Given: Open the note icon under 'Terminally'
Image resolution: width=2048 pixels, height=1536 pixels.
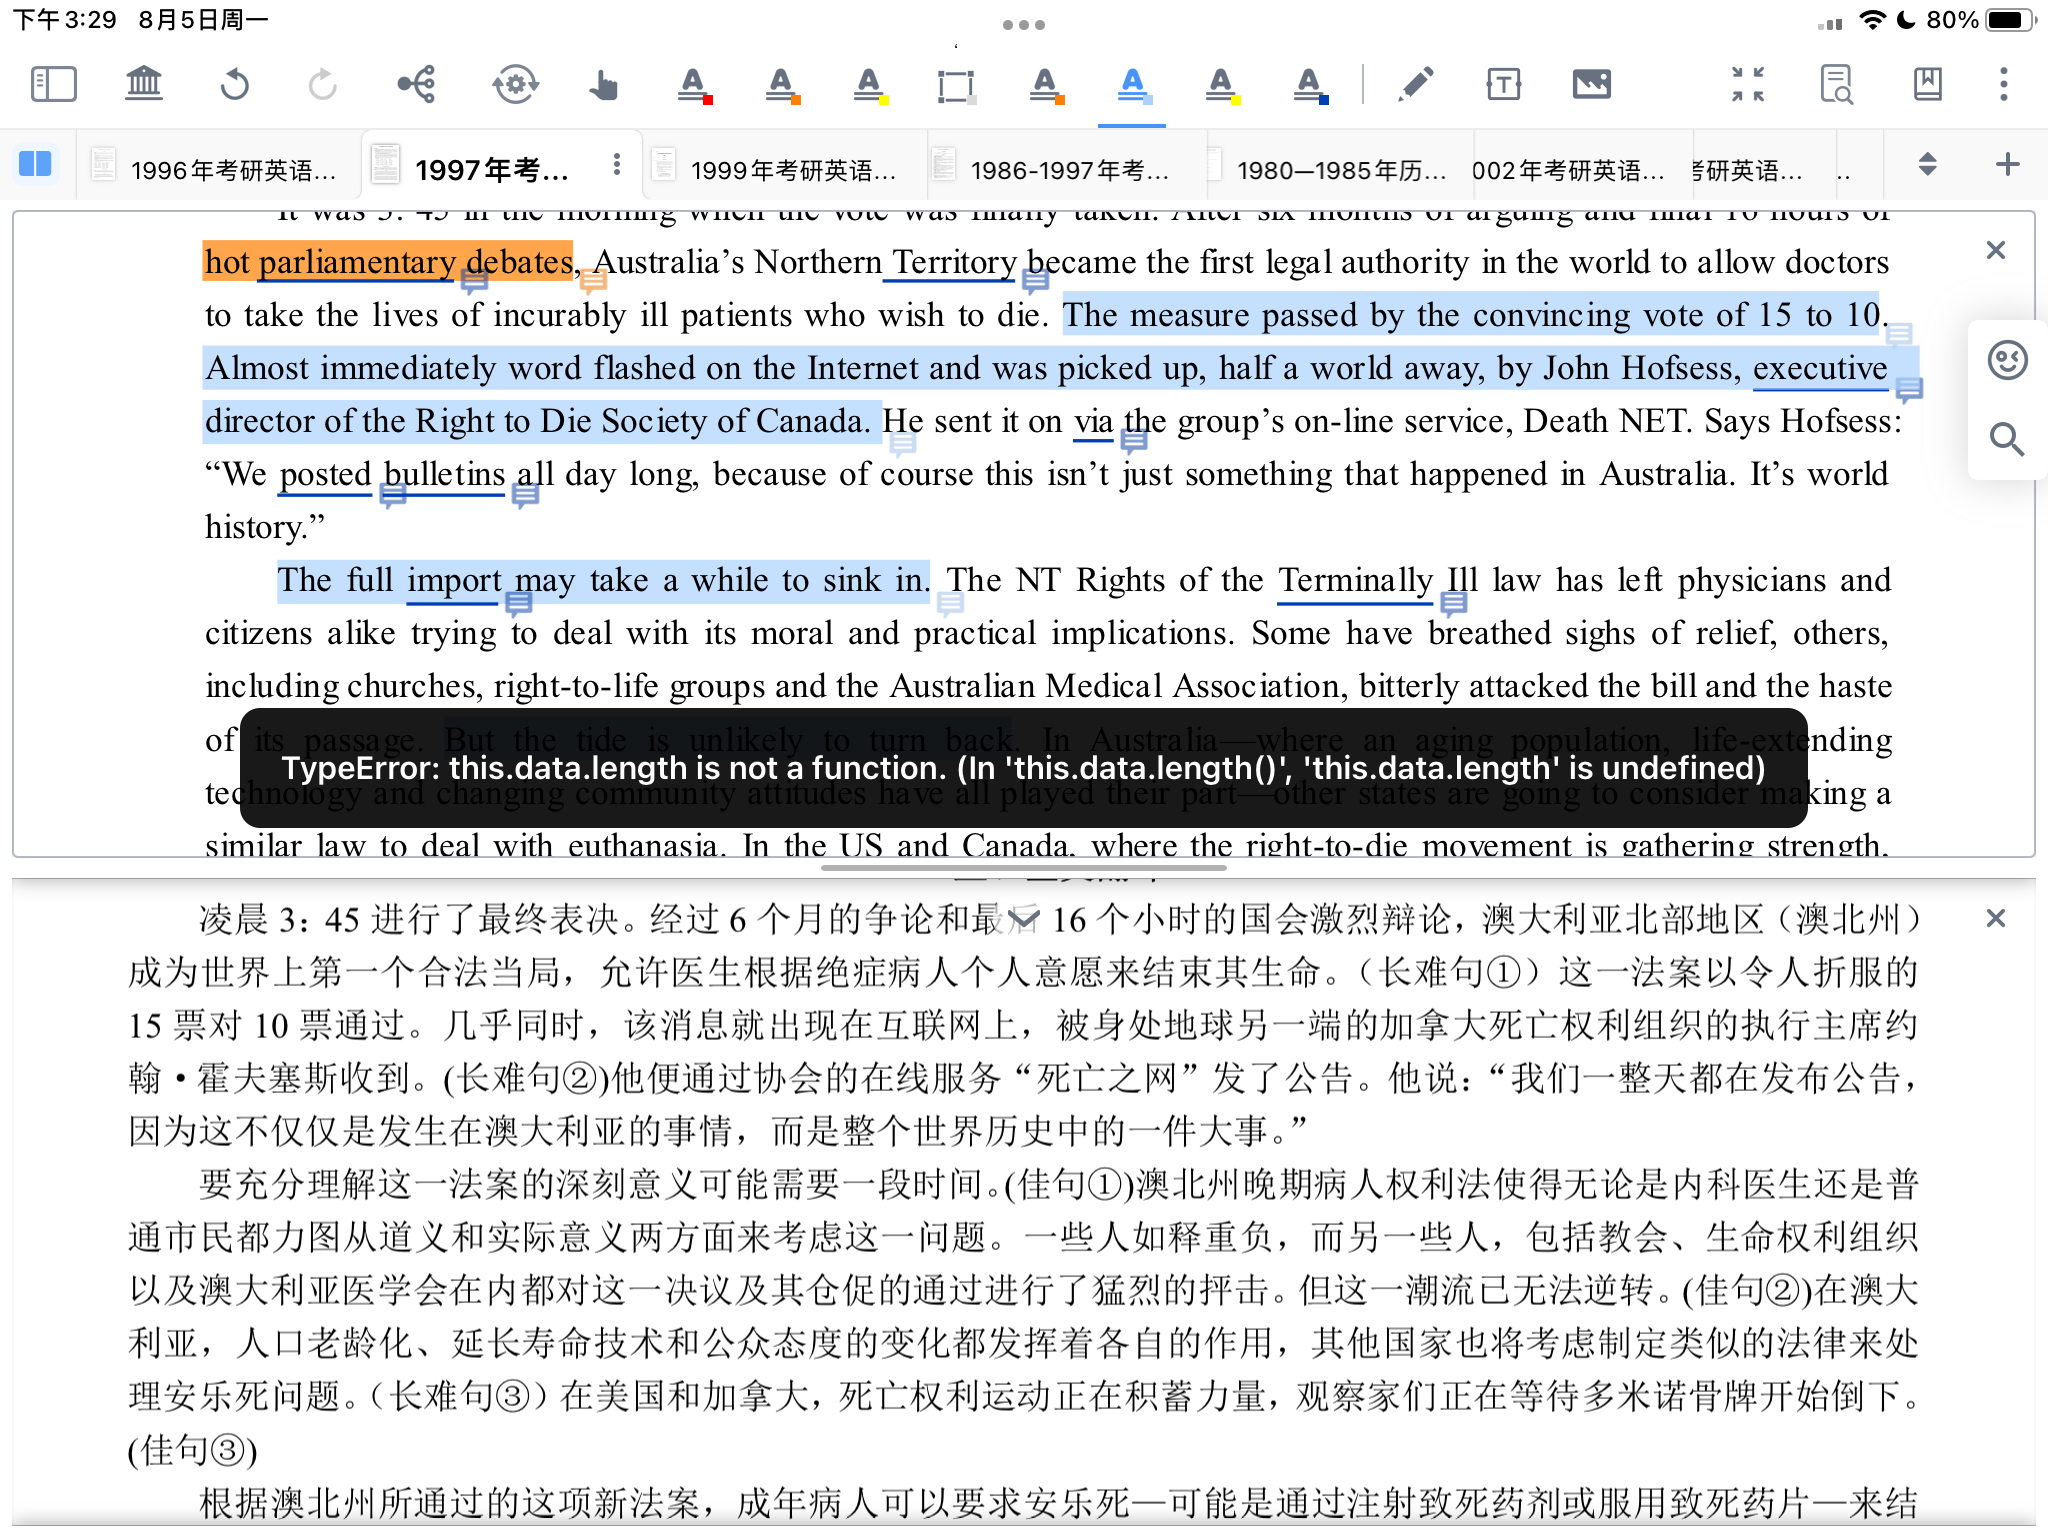Looking at the screenshot, I should (x=1453, y=602).
